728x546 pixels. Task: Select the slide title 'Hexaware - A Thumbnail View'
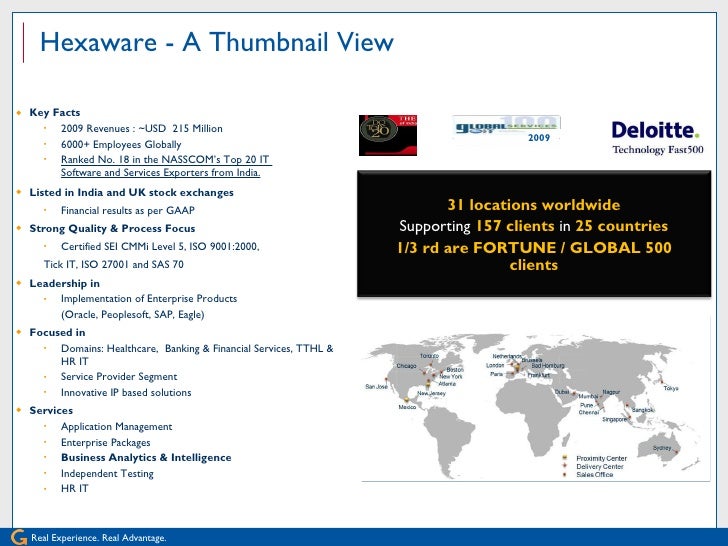[217, 42]
